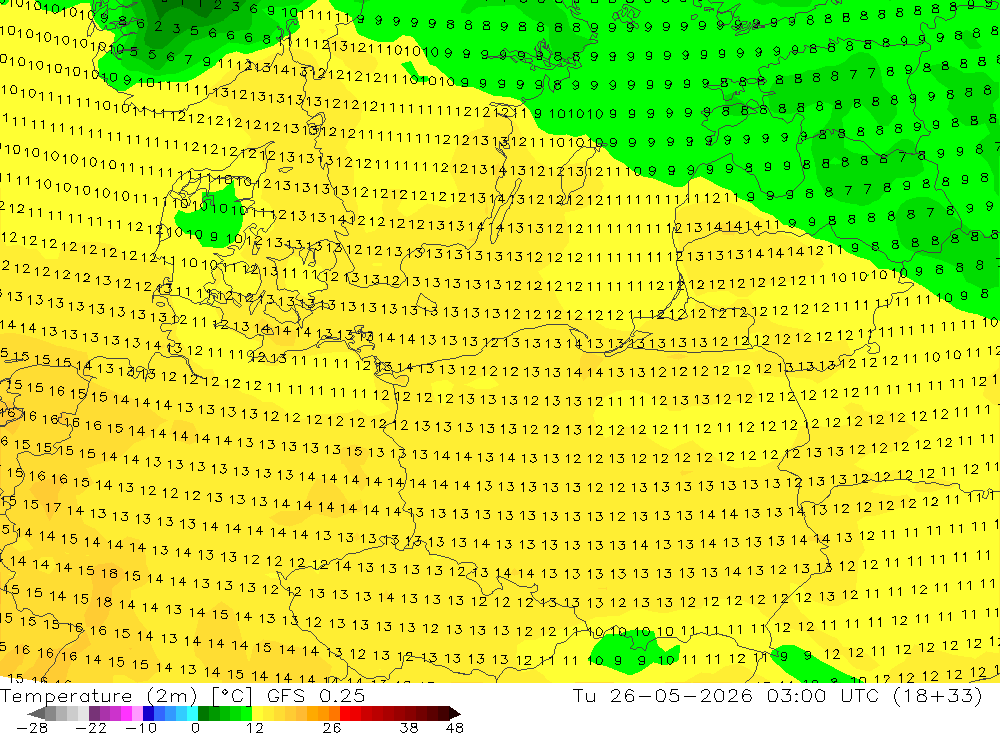Viewport: 1000px width, 733px height.
Task: Click the legend label 0
Action: click(x=196, y=728)
